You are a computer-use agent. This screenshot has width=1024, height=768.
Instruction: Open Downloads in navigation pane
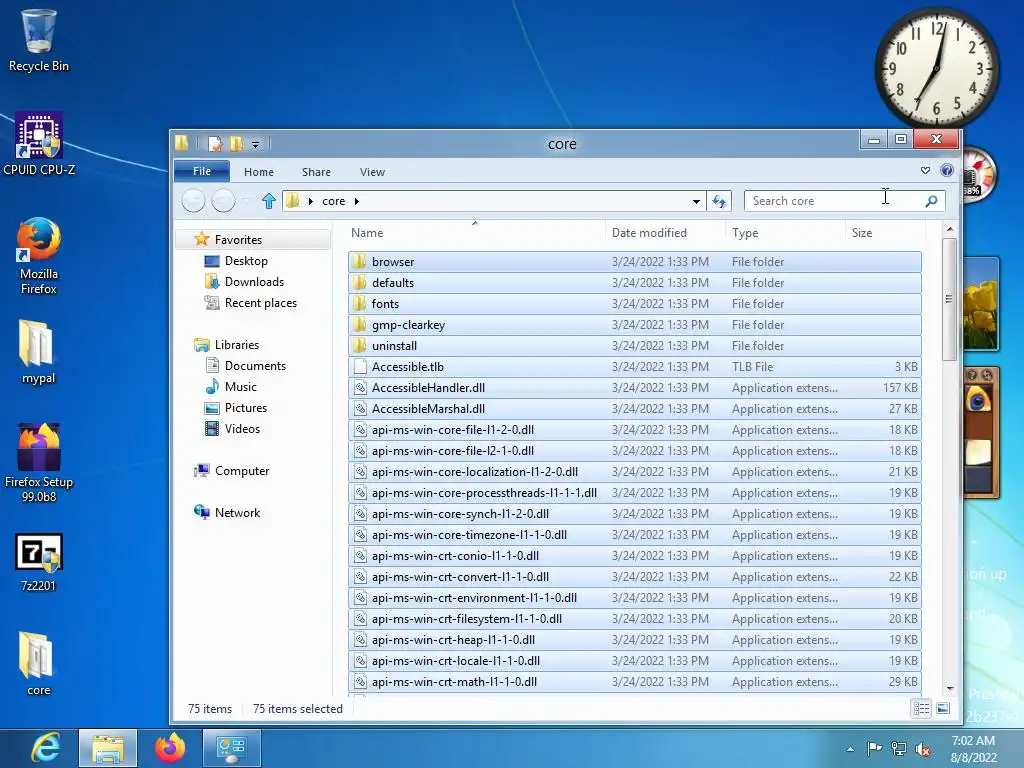(x=254, y=281)
